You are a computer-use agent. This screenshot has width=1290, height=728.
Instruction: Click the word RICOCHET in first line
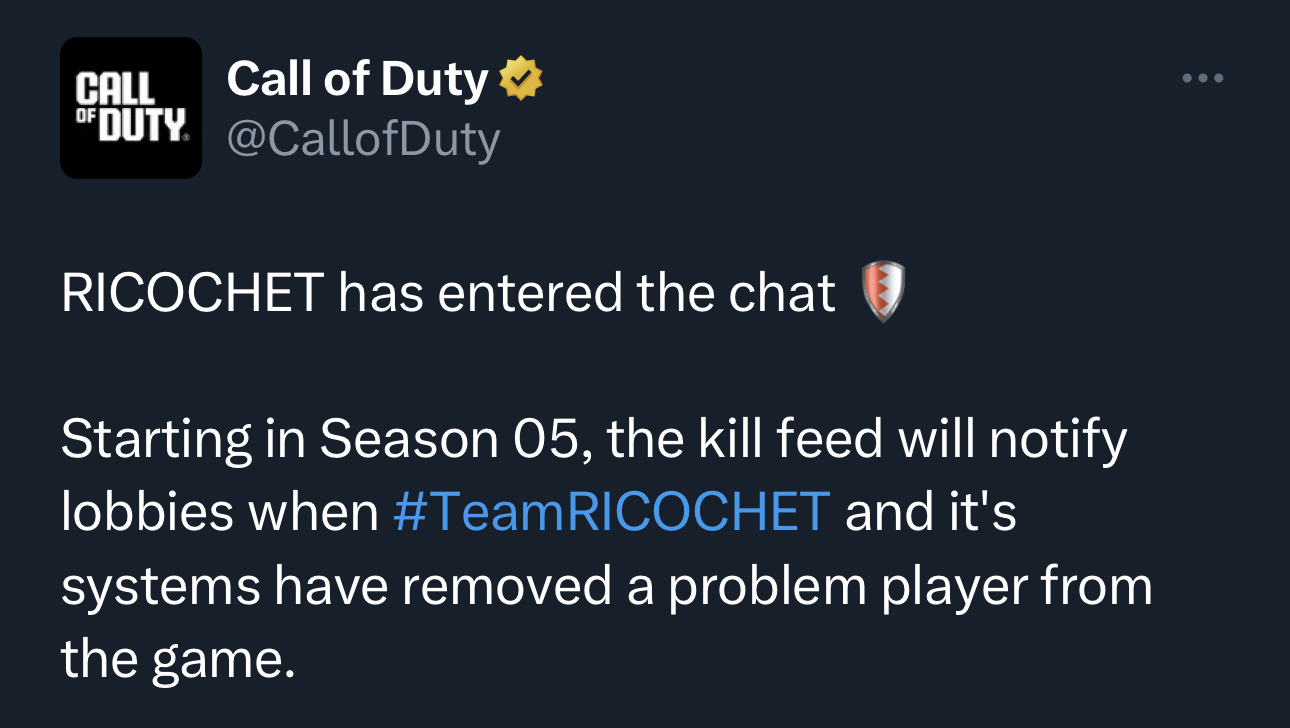pos(192,293)
